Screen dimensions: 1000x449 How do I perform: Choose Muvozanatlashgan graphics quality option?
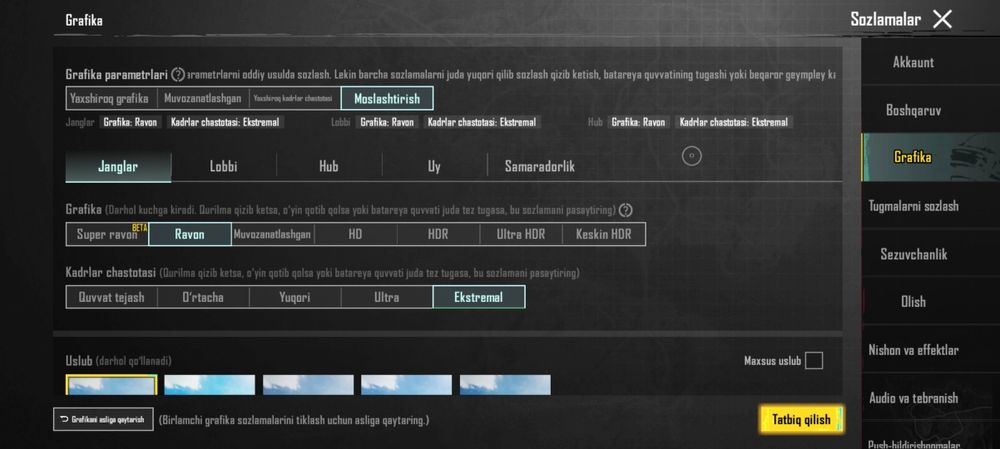[x=272, y=234]
